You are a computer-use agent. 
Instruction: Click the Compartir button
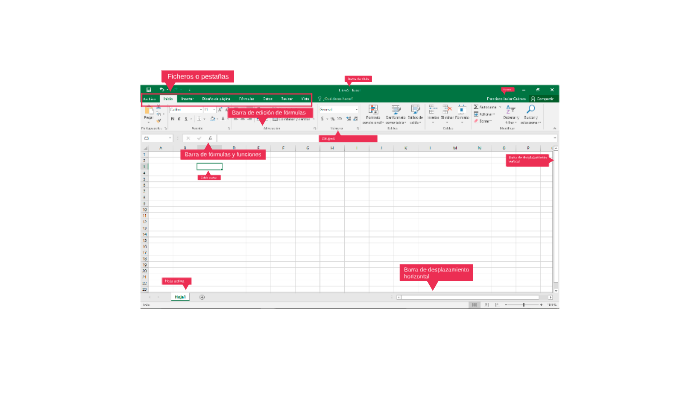(543, 99)
